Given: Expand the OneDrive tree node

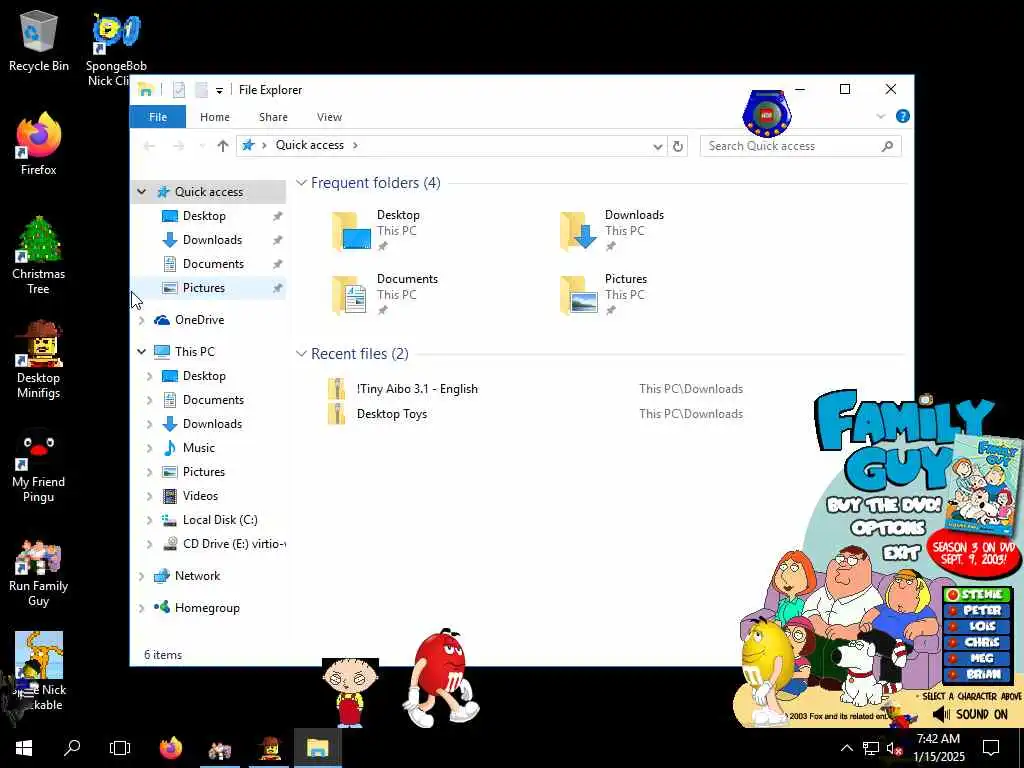Looking at the screenshot, I should click(141, 320).
